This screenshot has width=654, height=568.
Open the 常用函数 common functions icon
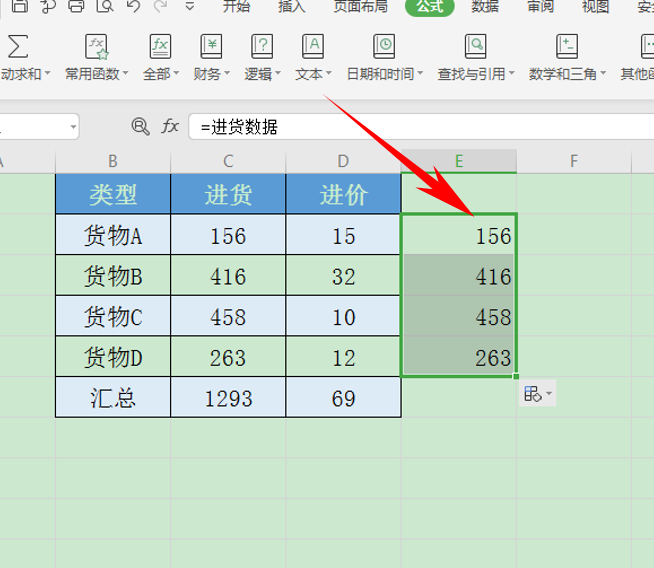click(x=96, y=46)
